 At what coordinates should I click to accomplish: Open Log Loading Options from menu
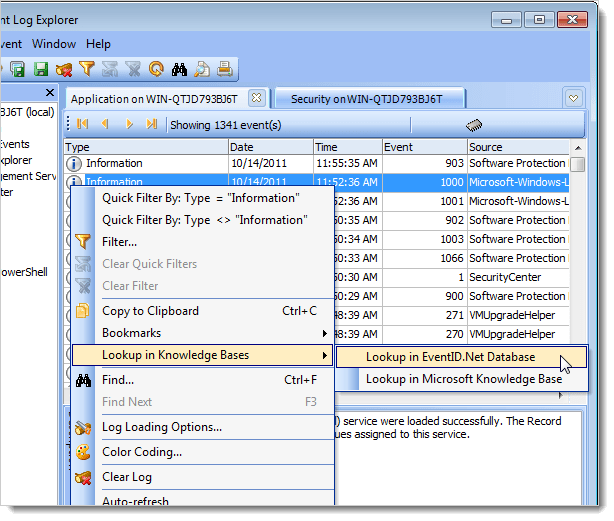click(161, 427)
